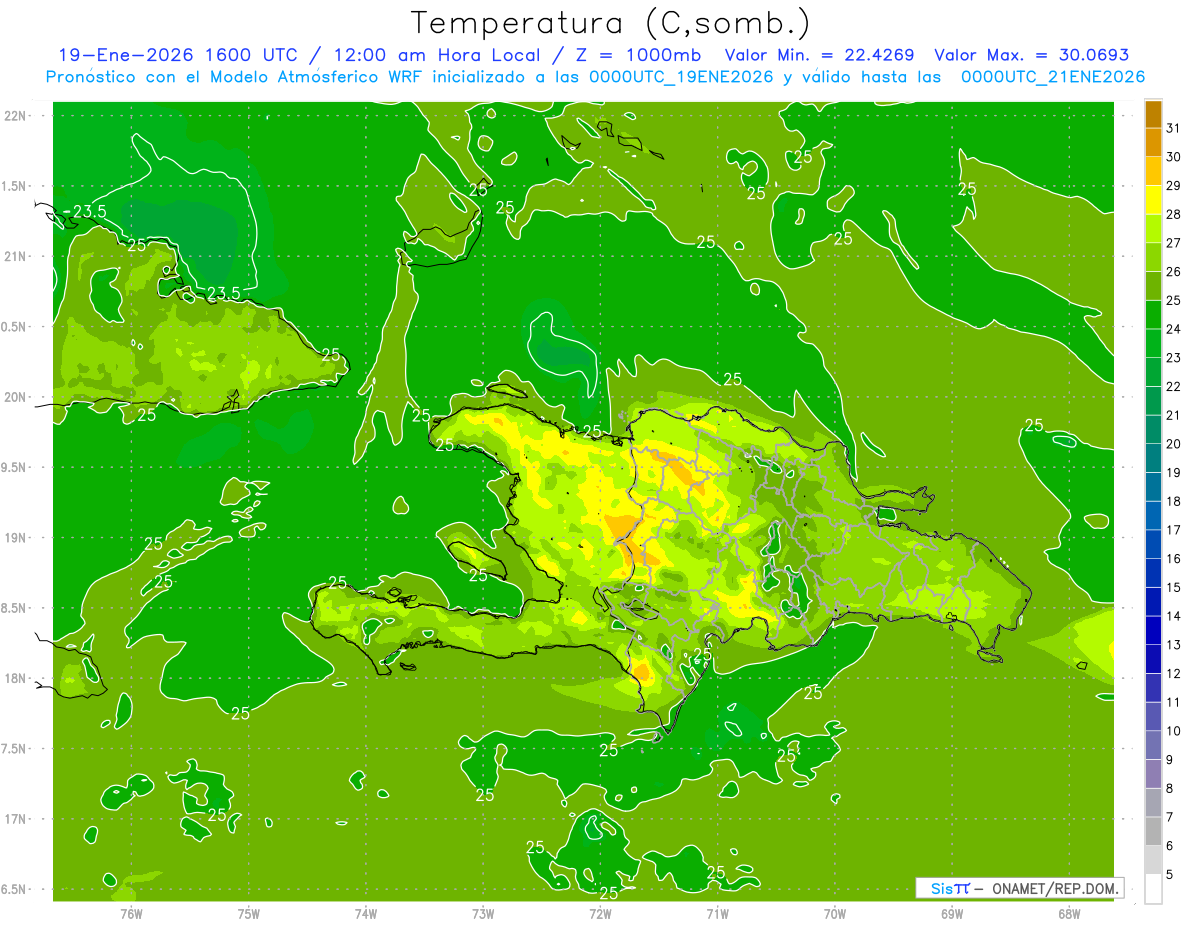Click the 68W longitude axis label

point(1068,914)
